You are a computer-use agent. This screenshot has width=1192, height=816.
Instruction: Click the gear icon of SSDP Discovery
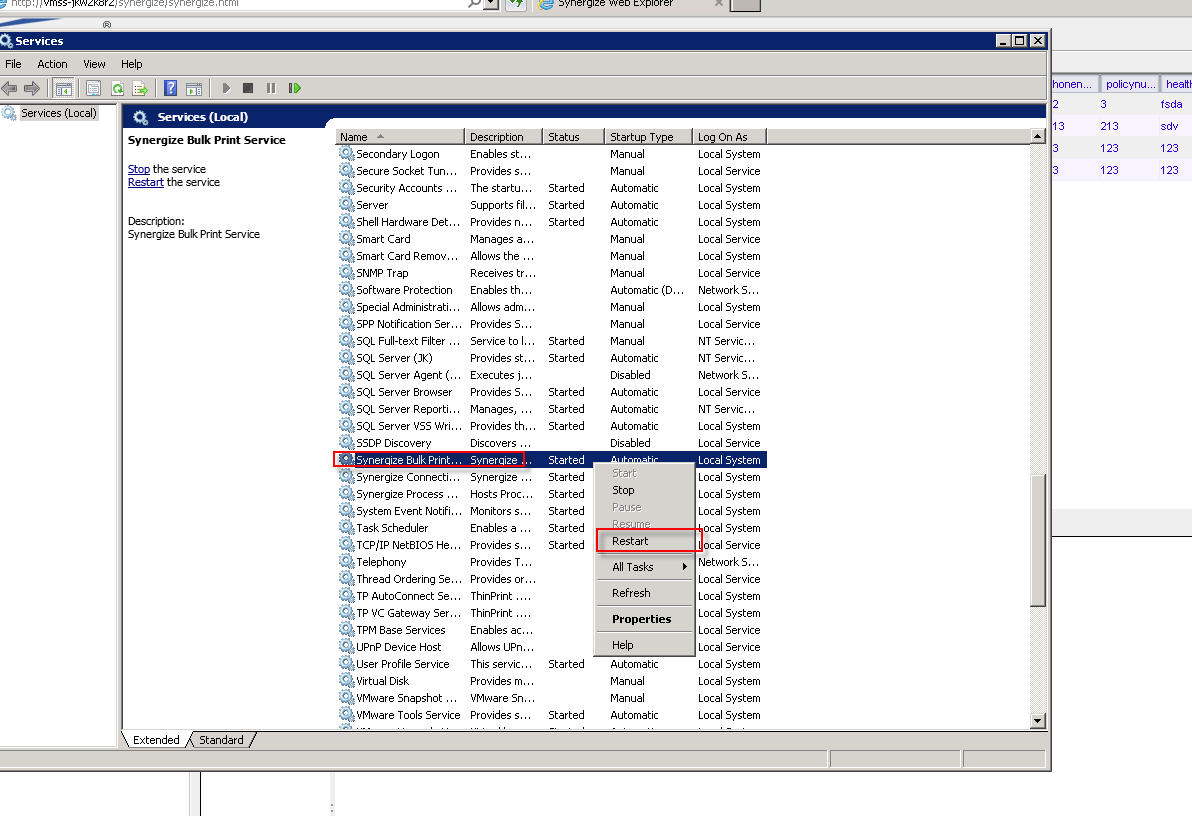(x=347, y=443)
